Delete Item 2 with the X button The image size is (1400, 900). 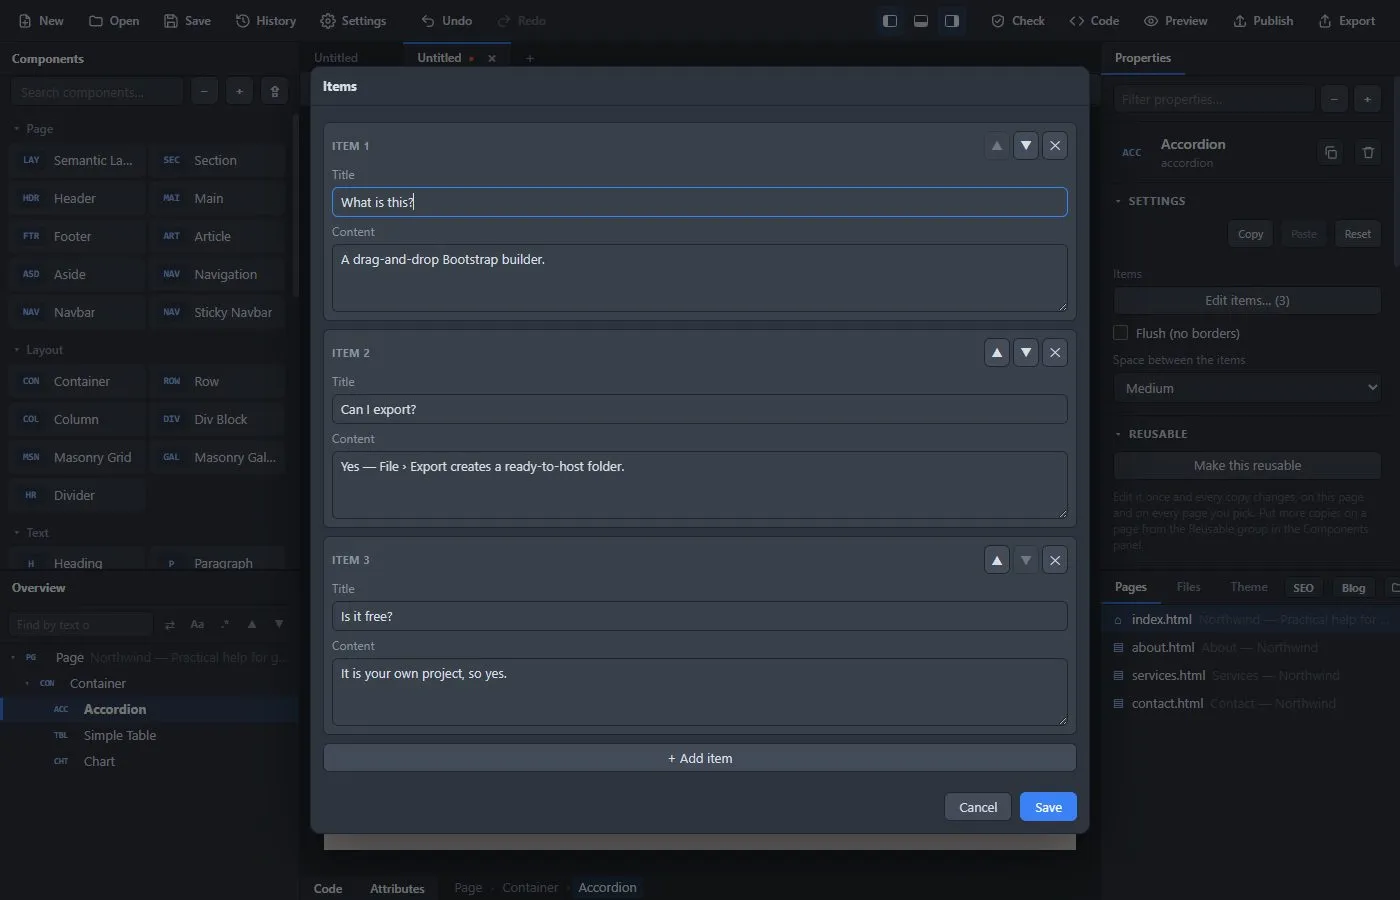pos(1054,353)
